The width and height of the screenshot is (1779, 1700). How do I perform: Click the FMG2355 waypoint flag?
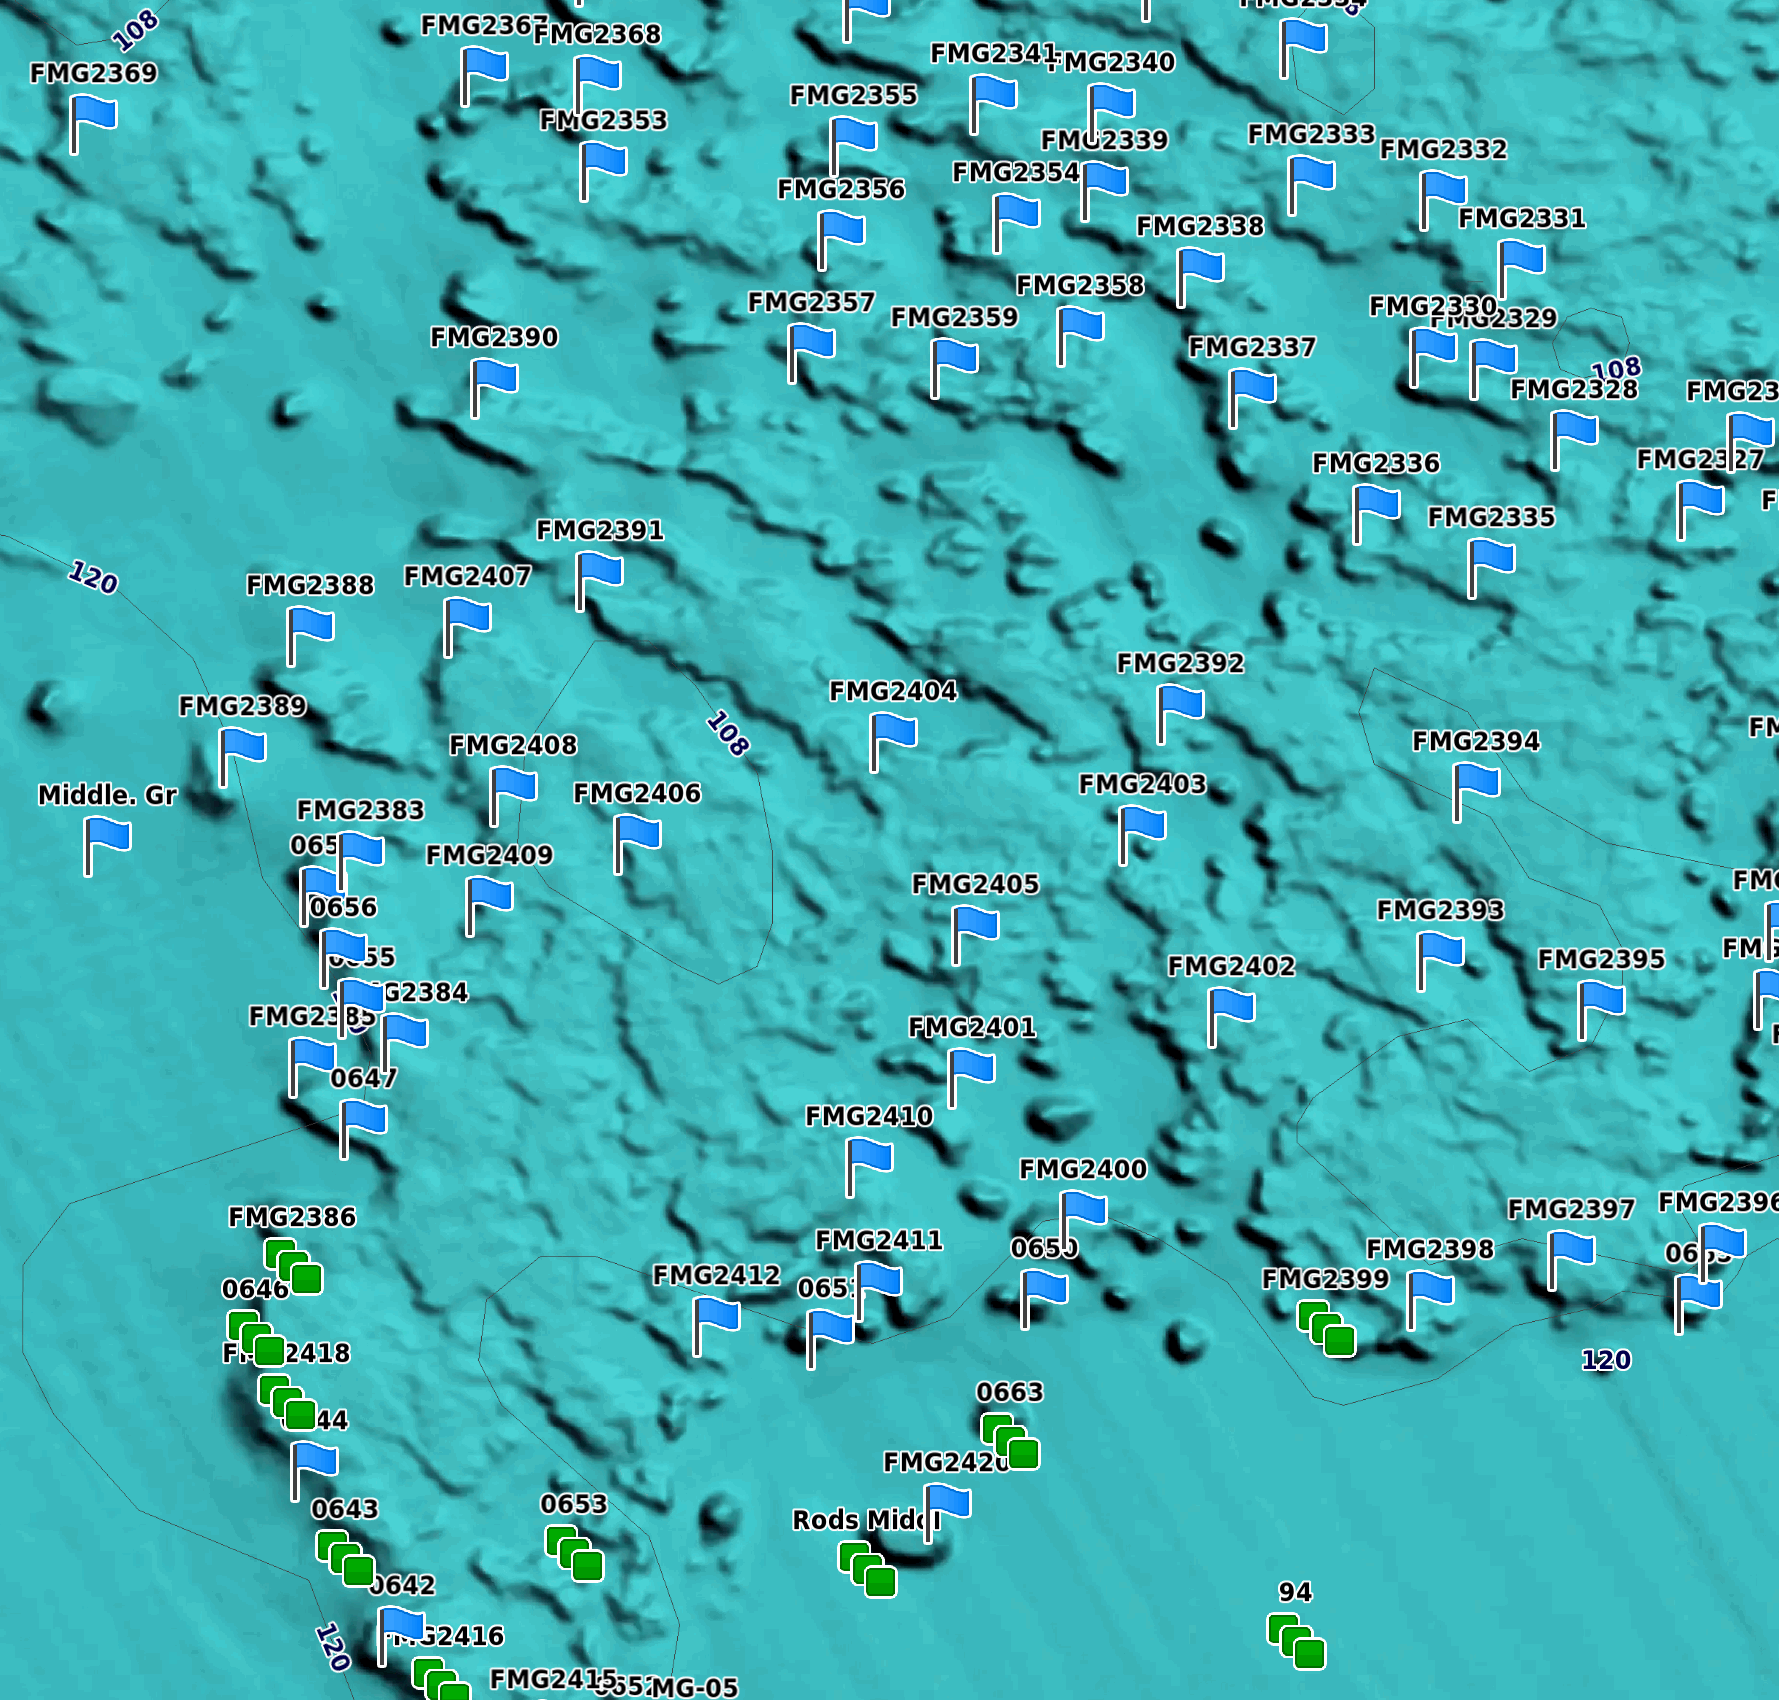pos(853,145)
